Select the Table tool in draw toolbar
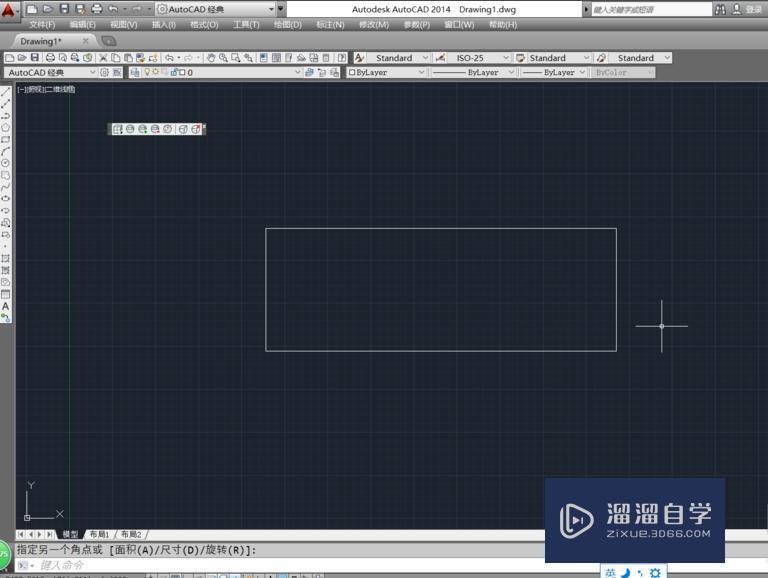 [5, 294]
